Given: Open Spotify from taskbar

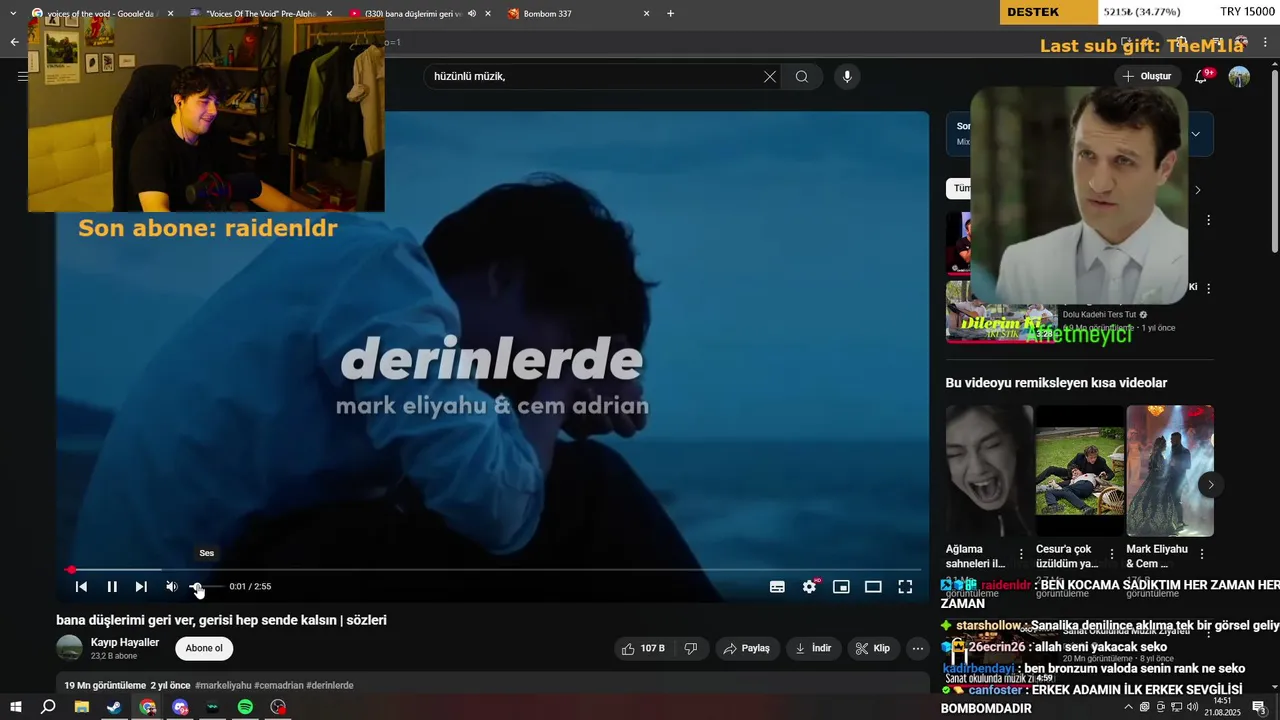Looking at the screenshot, I should point(246,707).
